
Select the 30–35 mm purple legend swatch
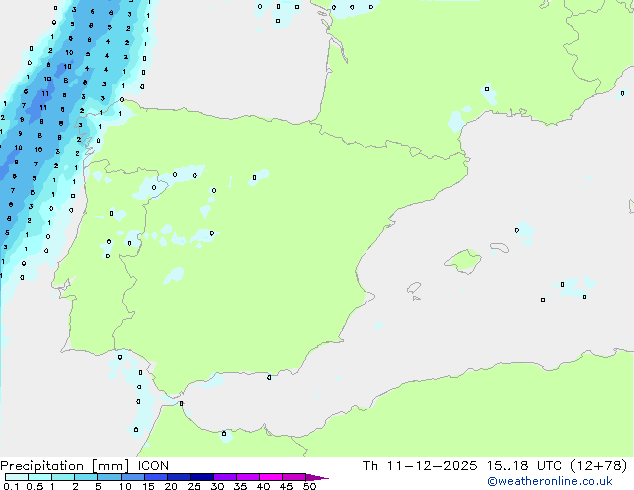pyautogui.click(x=225, y=477)
